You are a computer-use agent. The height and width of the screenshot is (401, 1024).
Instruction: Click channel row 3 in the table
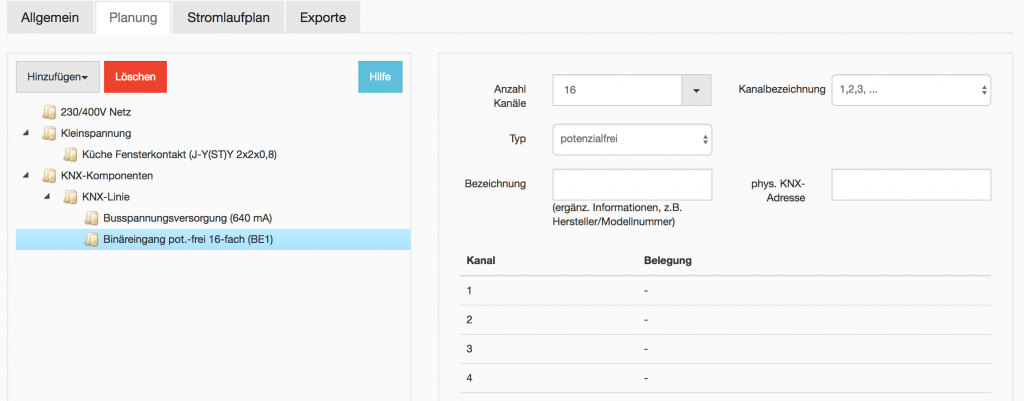[726, 349]
